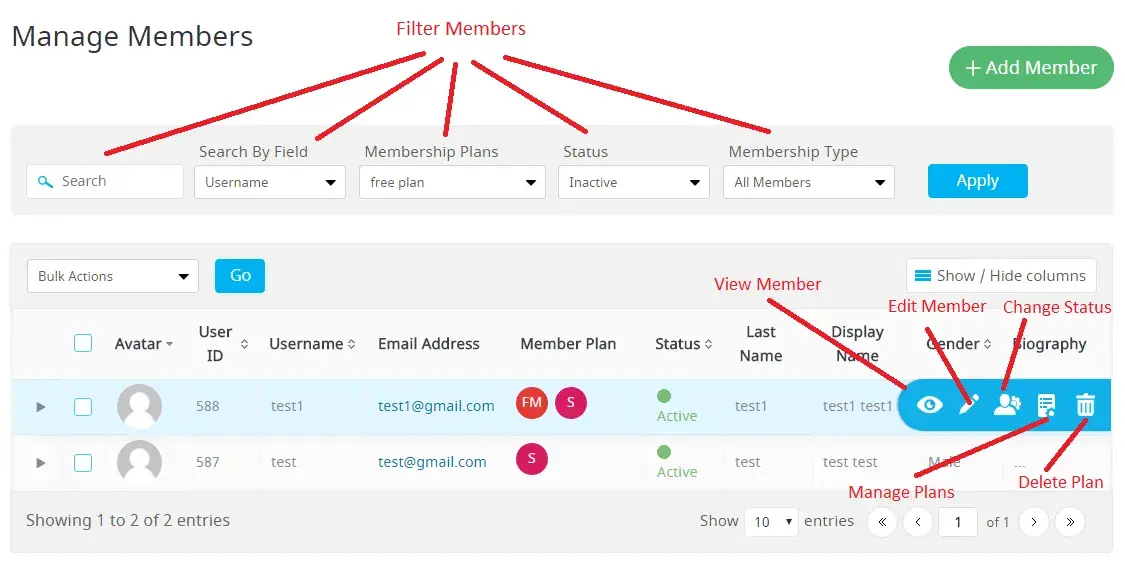
Task: Apply the selected member filters
Action: [977, 181]
